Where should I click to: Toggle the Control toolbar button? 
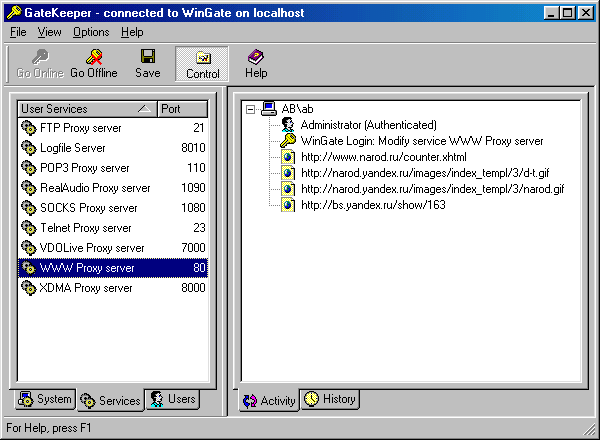202,64
